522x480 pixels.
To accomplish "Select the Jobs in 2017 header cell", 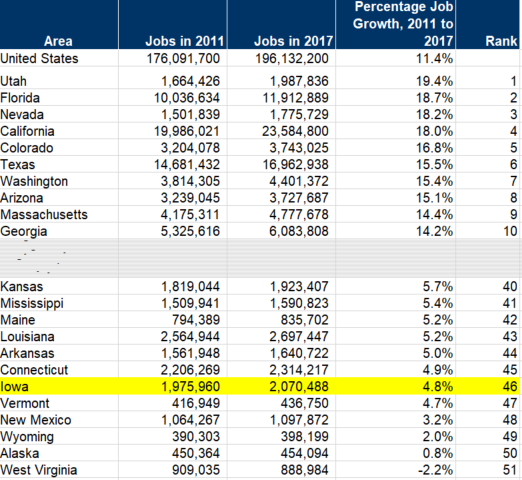I will point(281,25).
